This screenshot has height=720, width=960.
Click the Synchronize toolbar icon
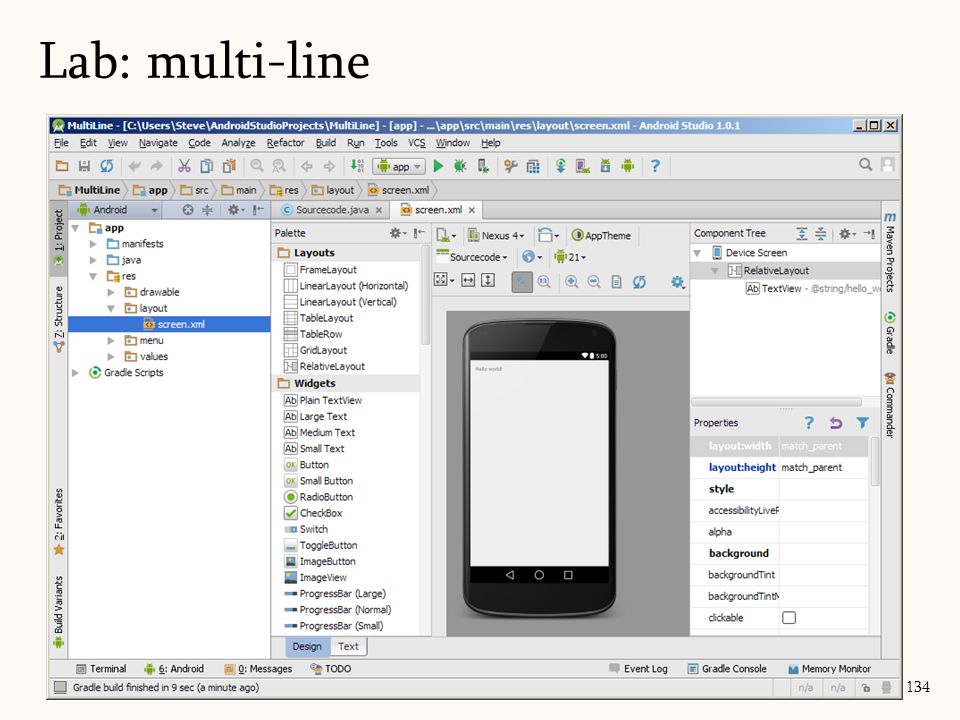coord(107,166)
